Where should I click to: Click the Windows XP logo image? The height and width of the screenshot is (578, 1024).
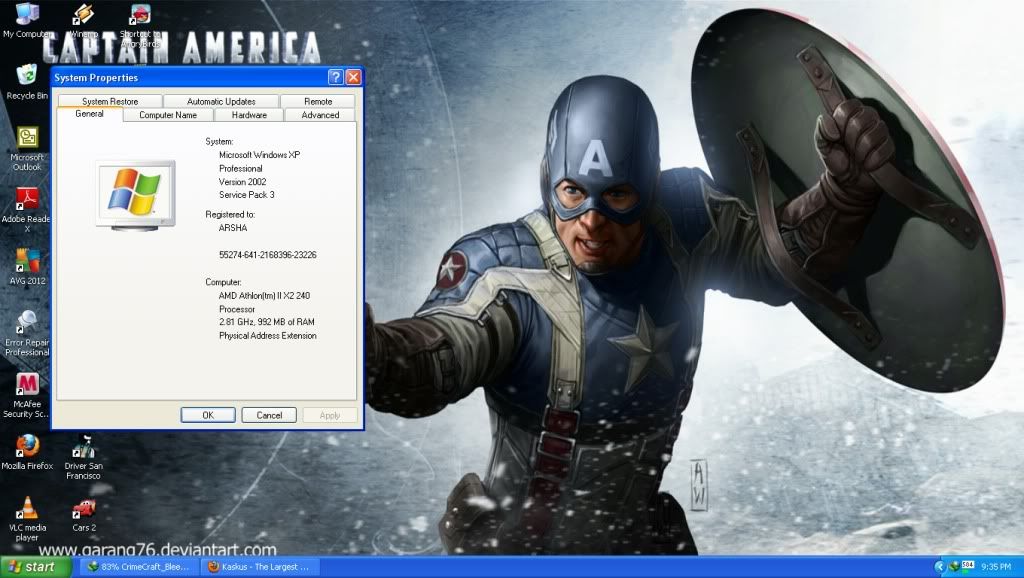[x=135, y=195]
